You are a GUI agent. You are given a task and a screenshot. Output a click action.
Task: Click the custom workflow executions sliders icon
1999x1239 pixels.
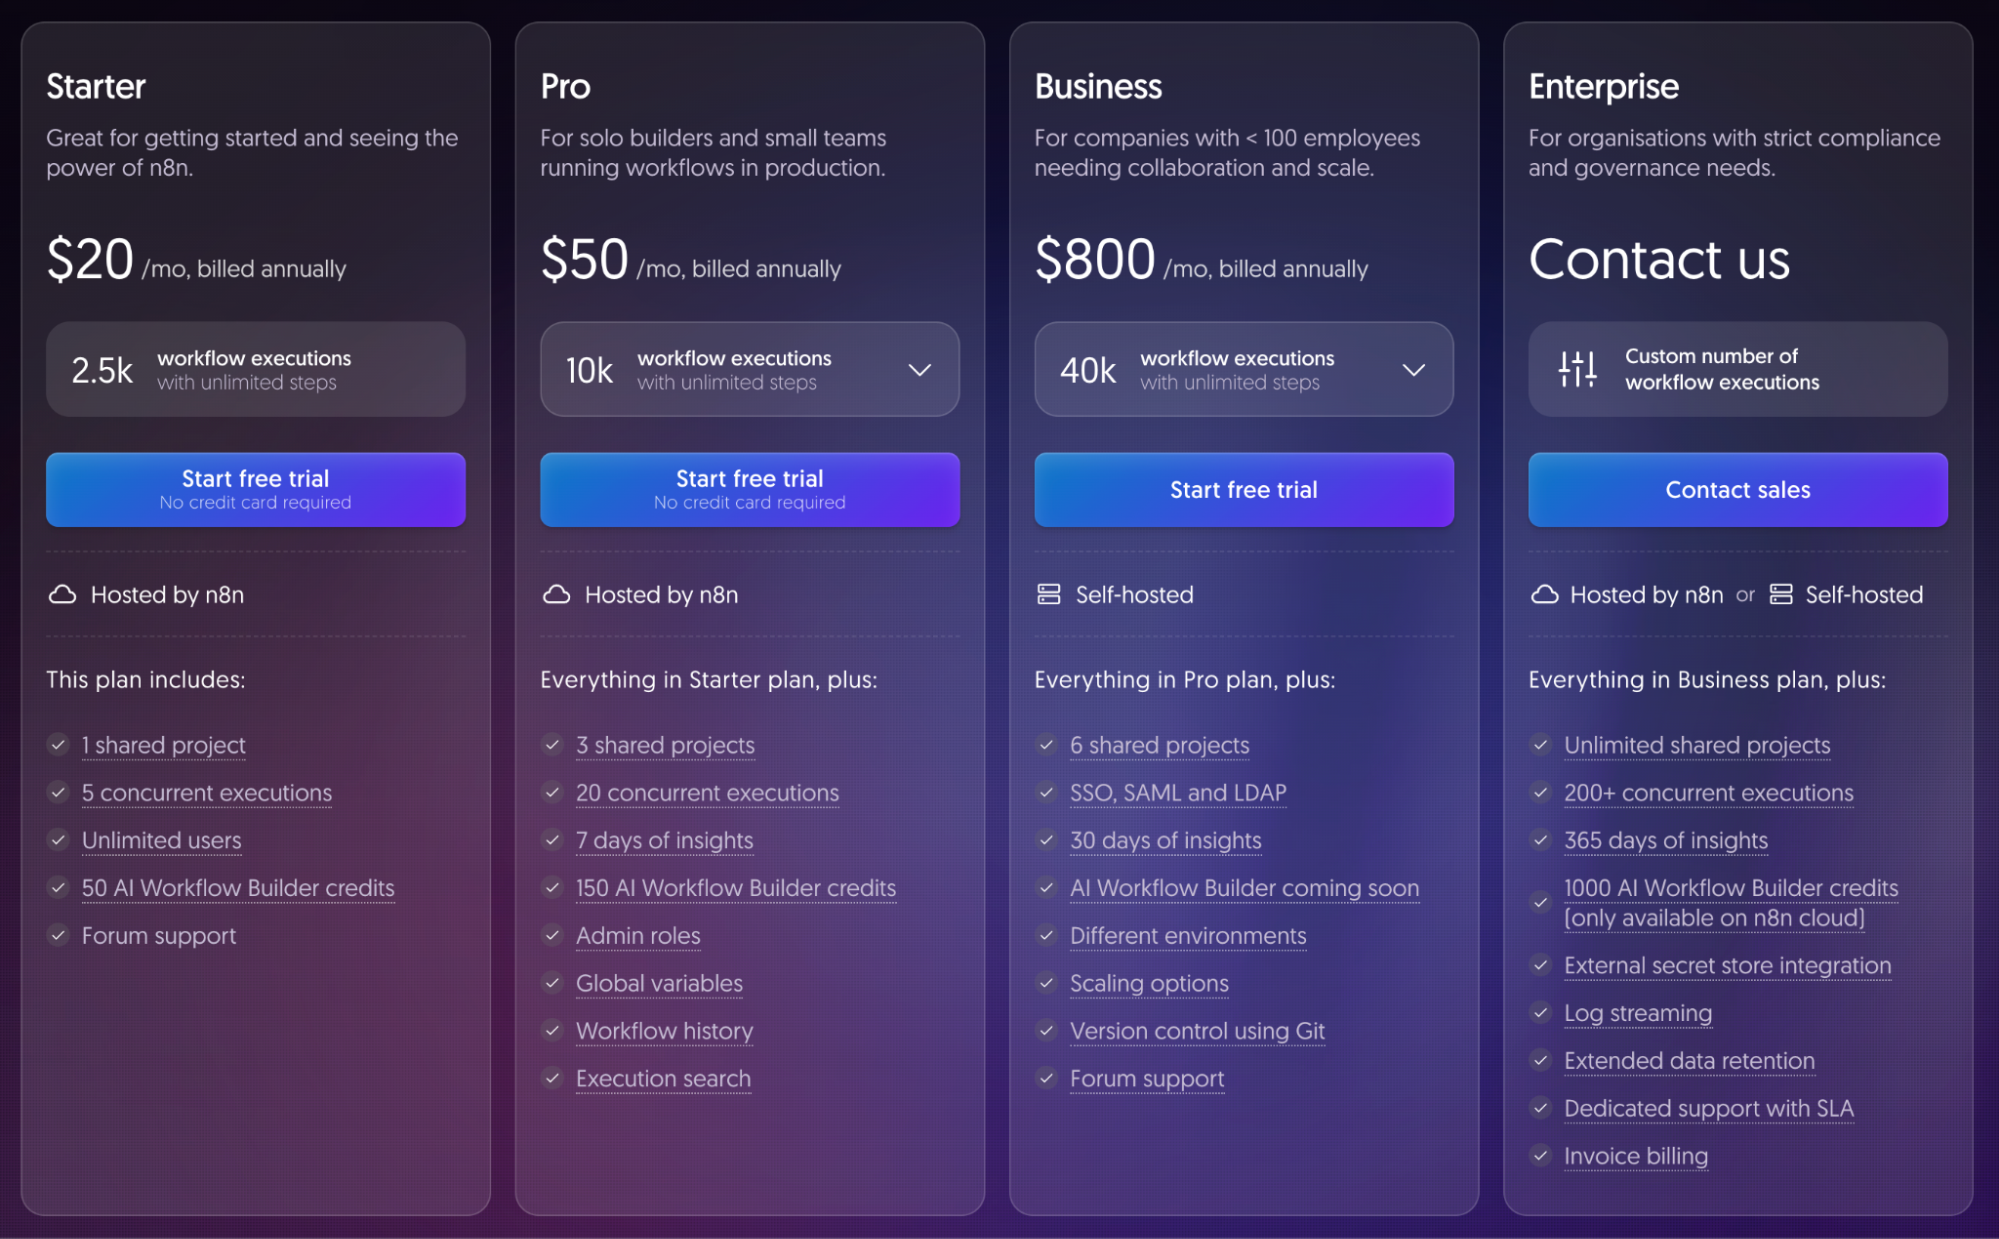1575,369
